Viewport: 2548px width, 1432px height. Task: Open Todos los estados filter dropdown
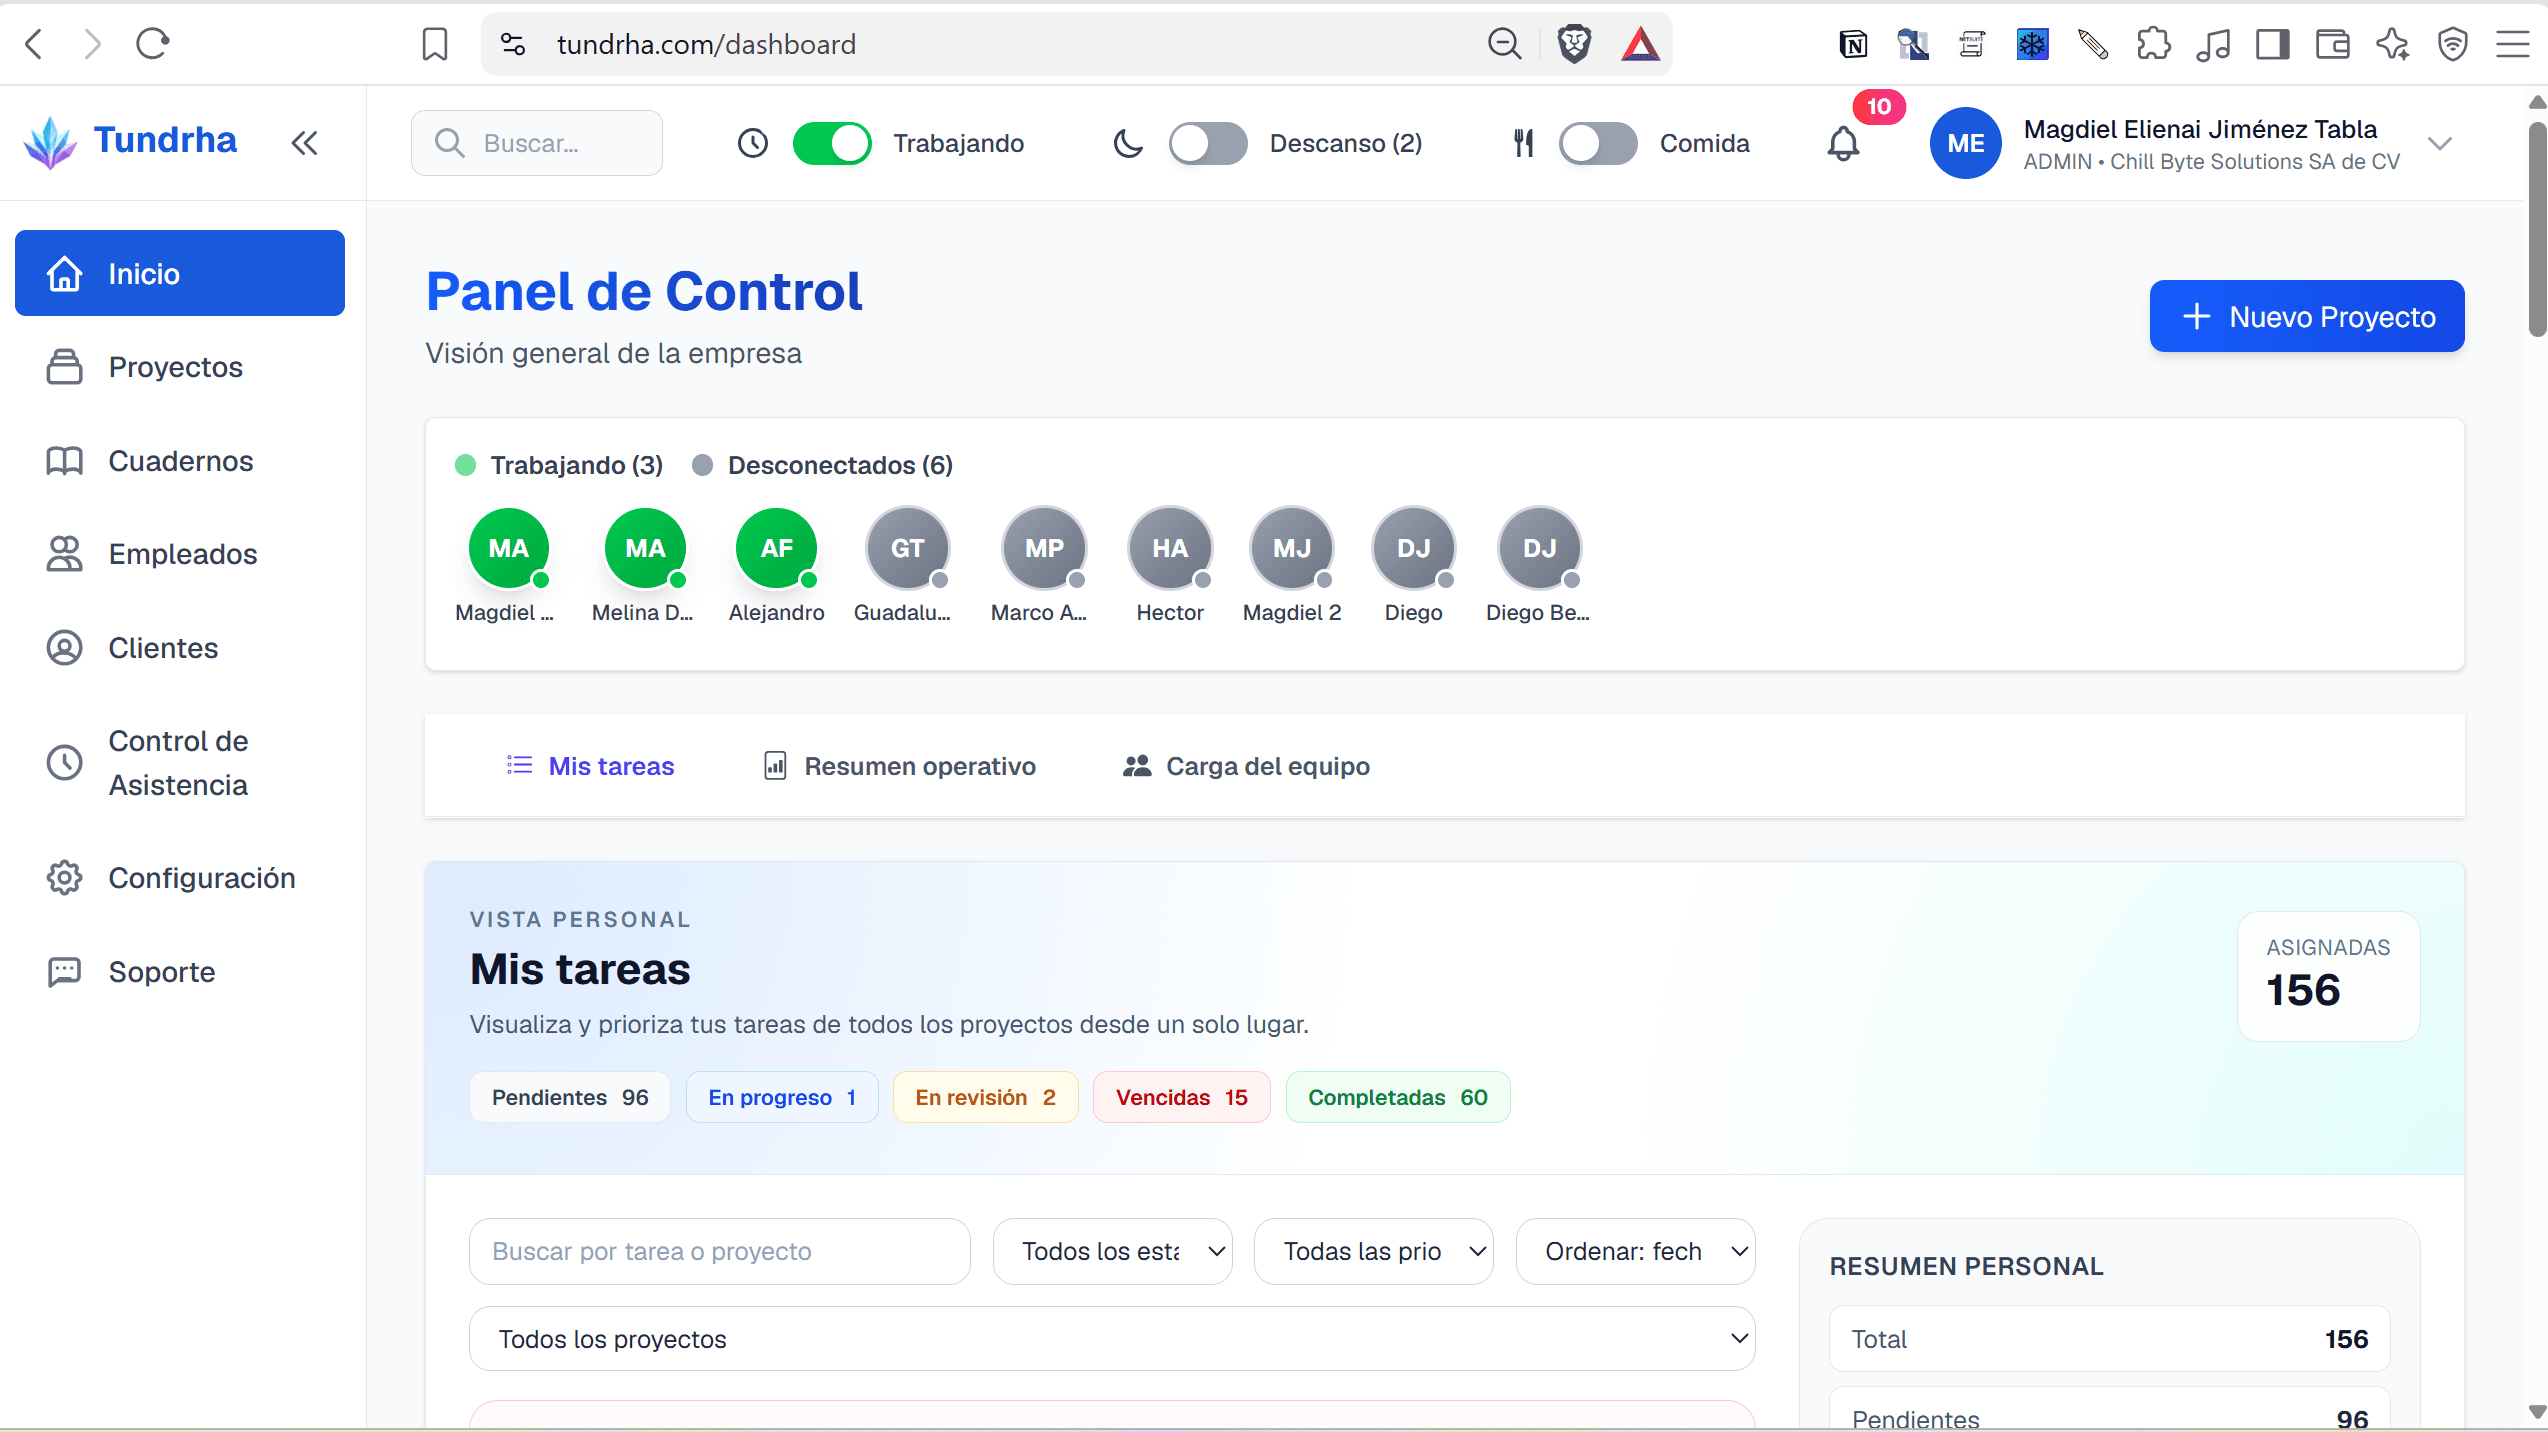(x=1112, y=1251)
